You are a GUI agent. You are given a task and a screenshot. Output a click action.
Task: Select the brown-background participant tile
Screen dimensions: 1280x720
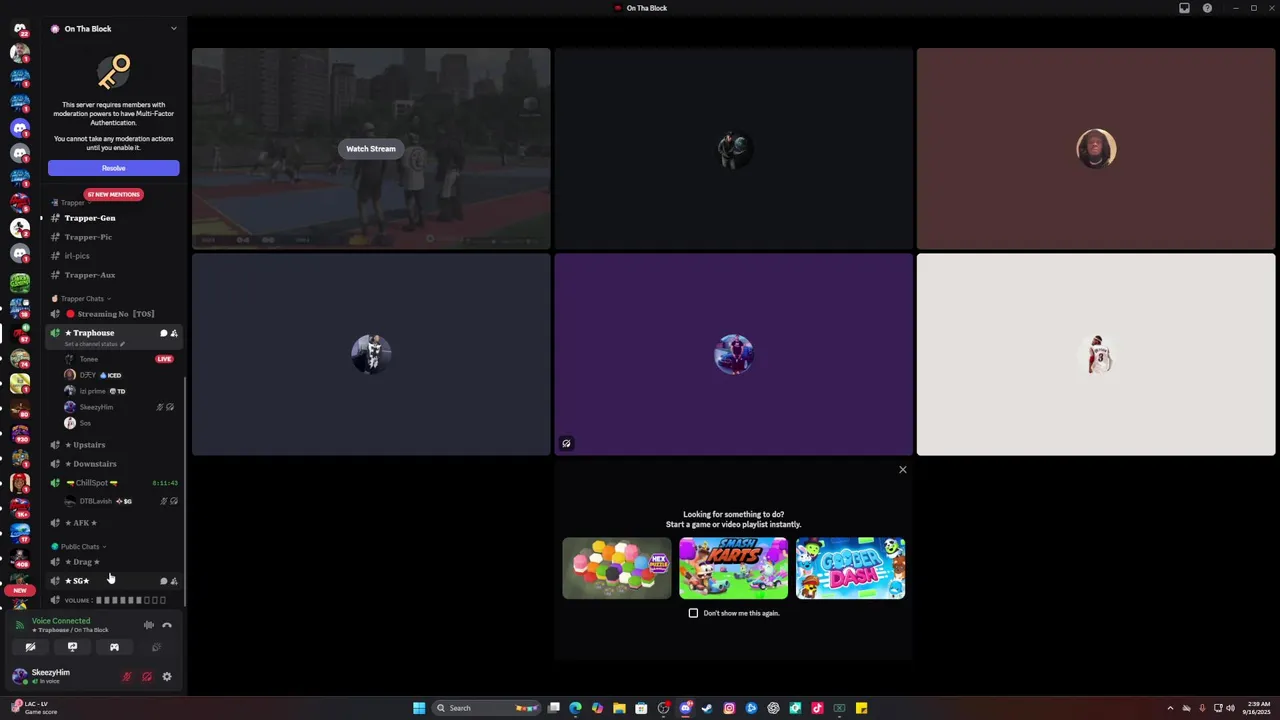(x=1096, y=148)
